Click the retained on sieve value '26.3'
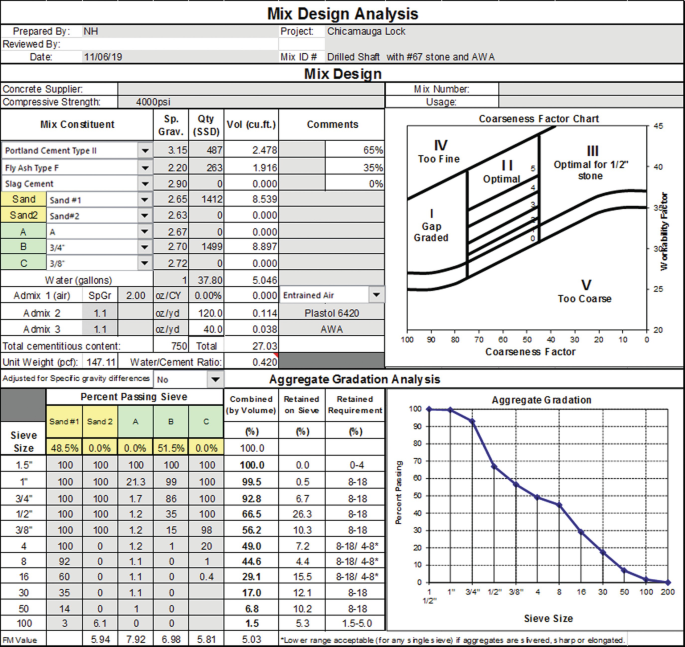This screenshot has height=647, width=685. pos(302,514)
